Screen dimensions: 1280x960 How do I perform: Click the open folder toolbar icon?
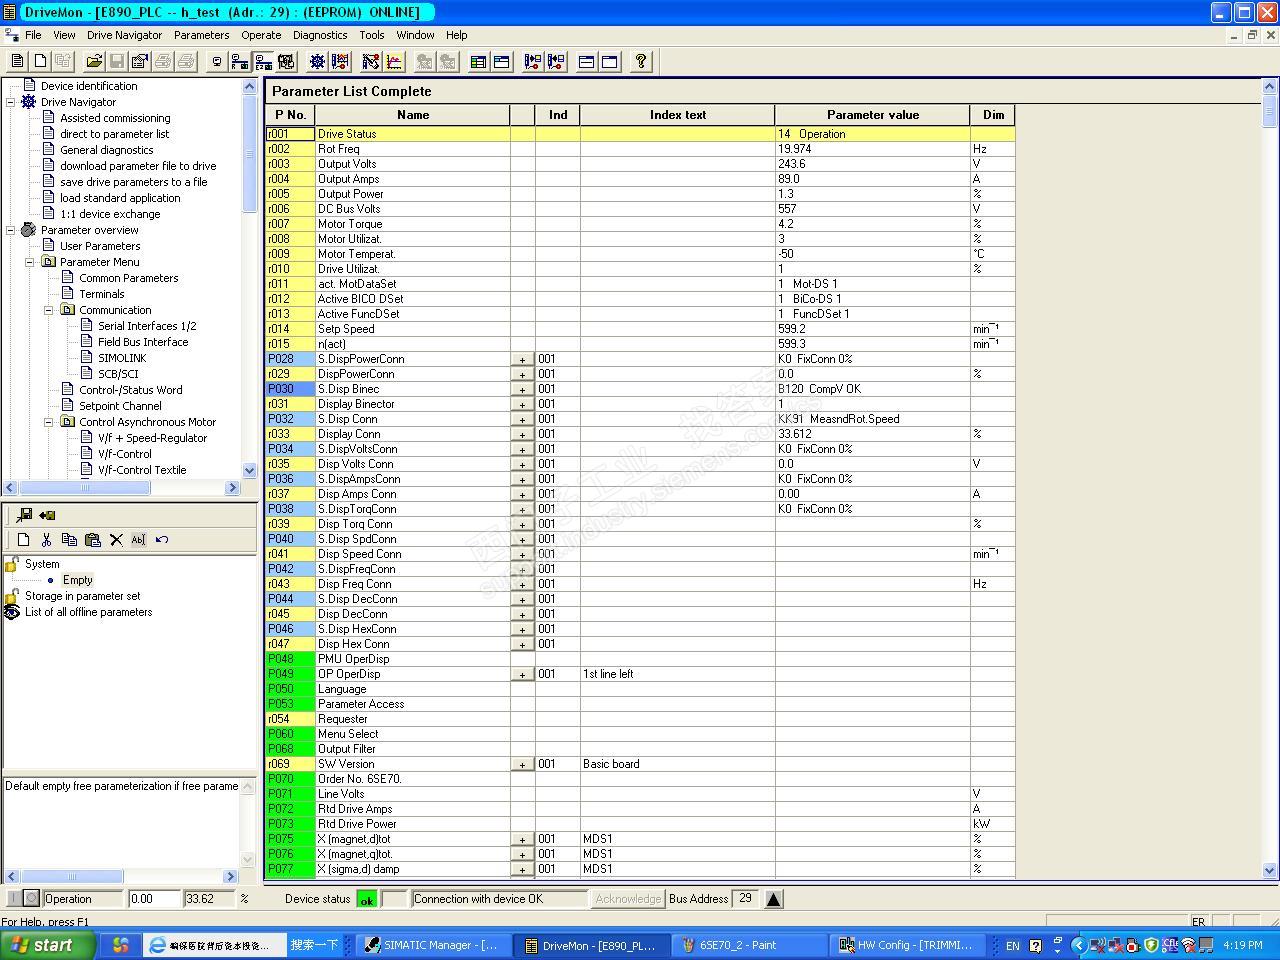click(94, 62)
